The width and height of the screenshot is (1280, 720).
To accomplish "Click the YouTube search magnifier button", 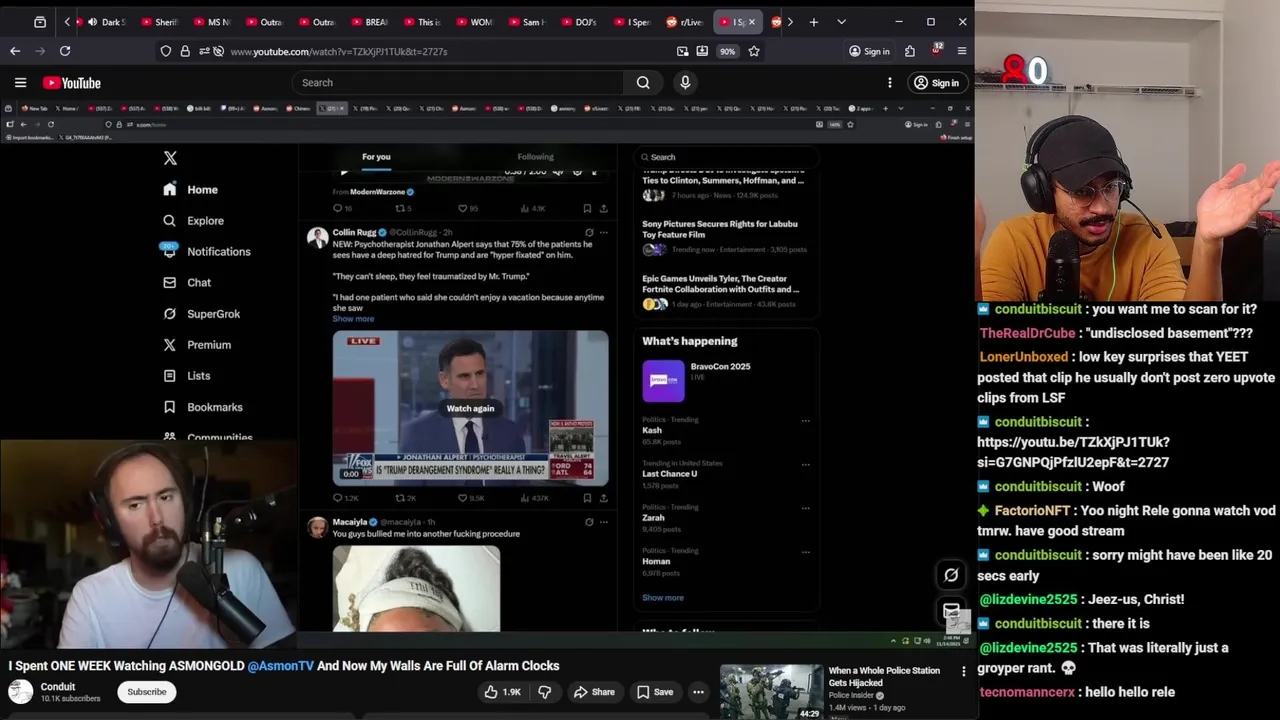I will (x=643, y=83).
